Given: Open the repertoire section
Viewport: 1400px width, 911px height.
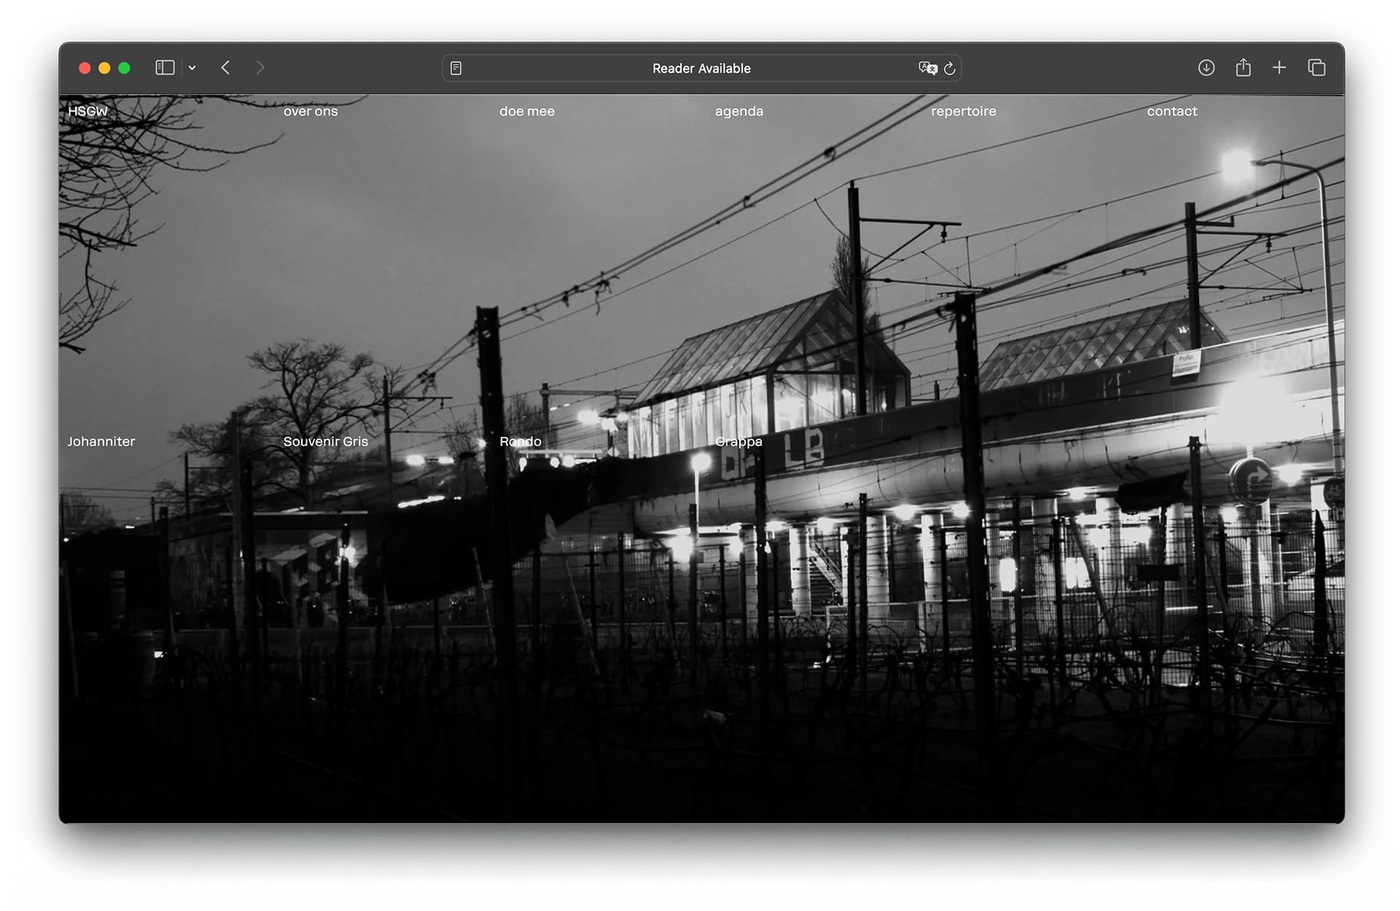Looking at the screenshot, I should [x=963, y=111].
